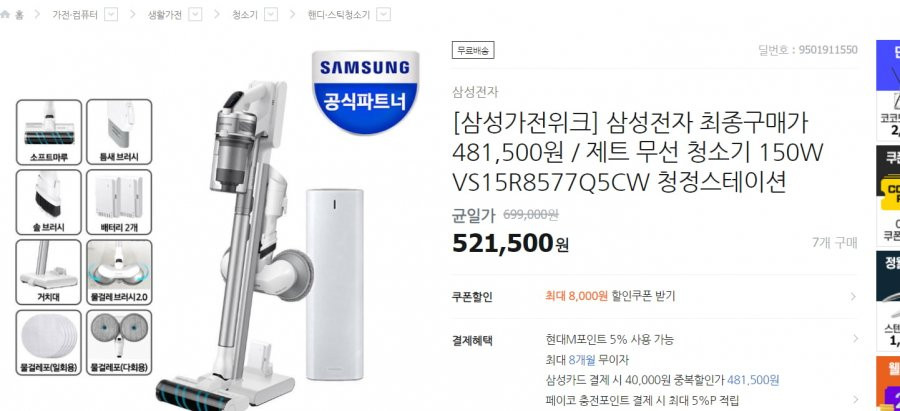Click the home icon in breadcrumb
Screen dimensions: 900x411
5,15
